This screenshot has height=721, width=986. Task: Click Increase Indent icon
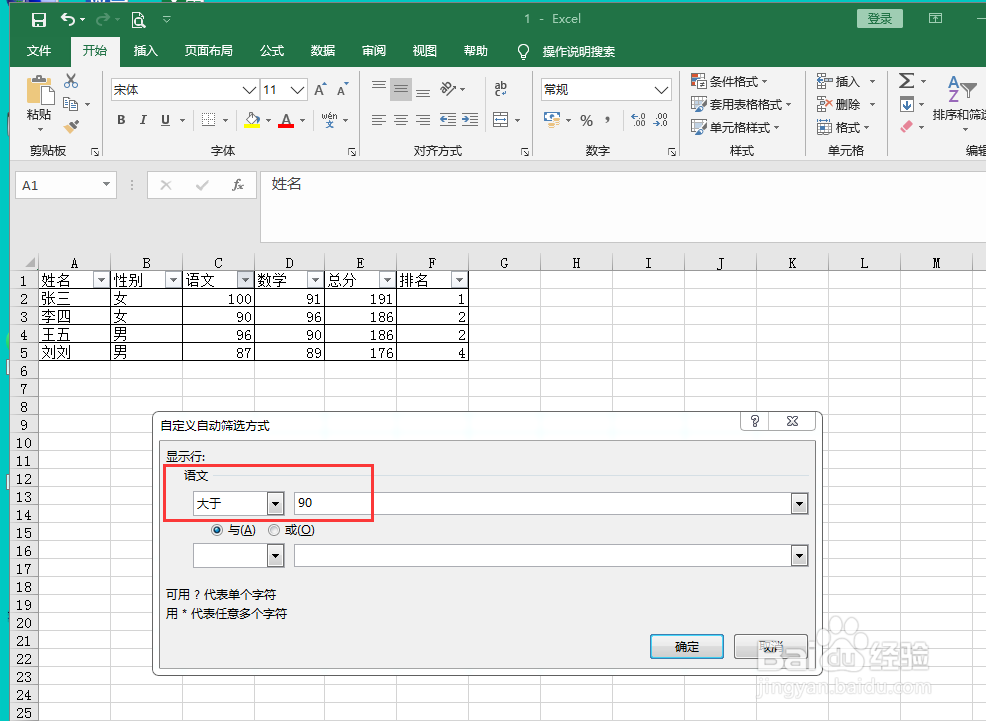click(470, 119)
